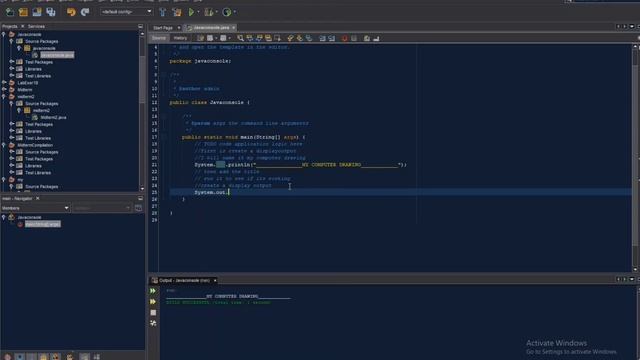Toggle Rectangular Selection in editor toolbar
Viewport: 640px width, 360px height.
click(x=278, y=38)
